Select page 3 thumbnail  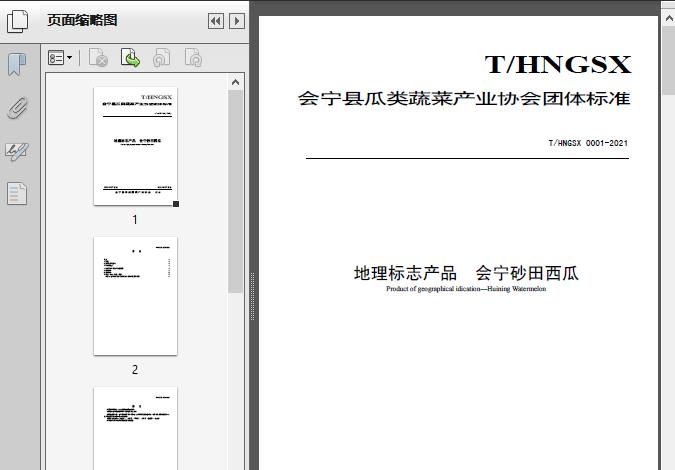(135, 428)
